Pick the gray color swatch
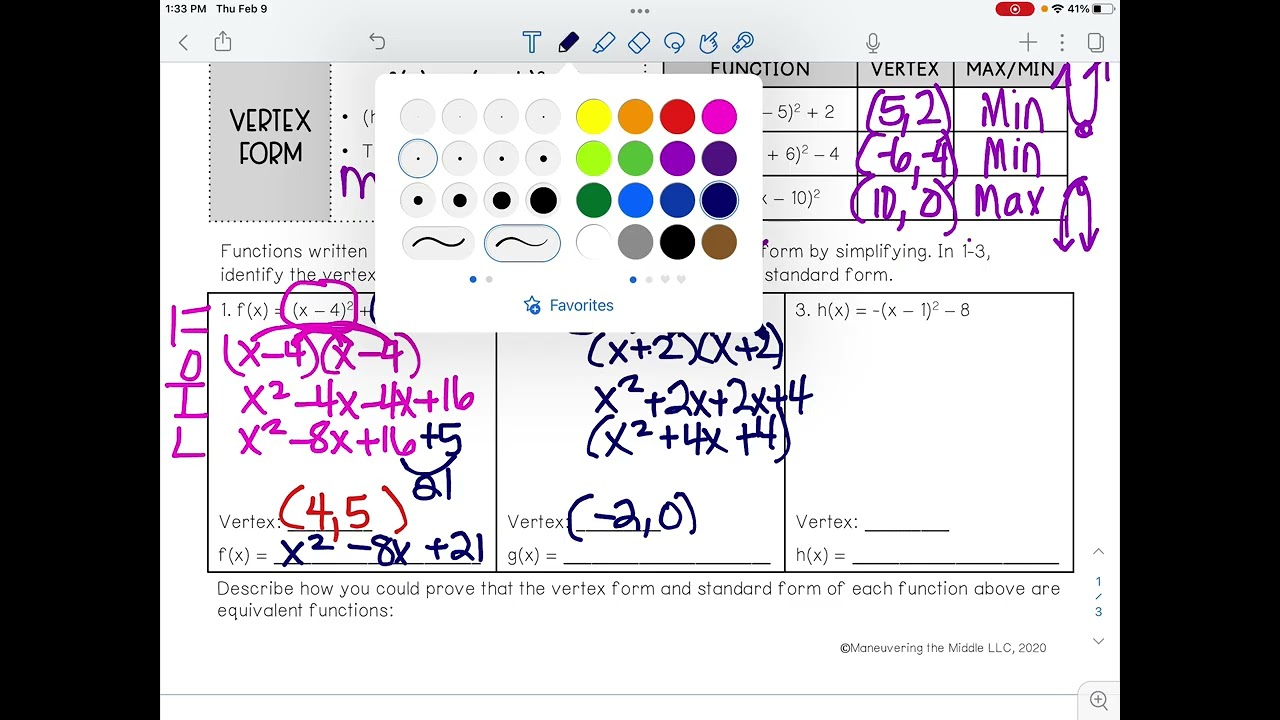The width and height of the screenshot is (1280, 720). [x=636, y=242]
